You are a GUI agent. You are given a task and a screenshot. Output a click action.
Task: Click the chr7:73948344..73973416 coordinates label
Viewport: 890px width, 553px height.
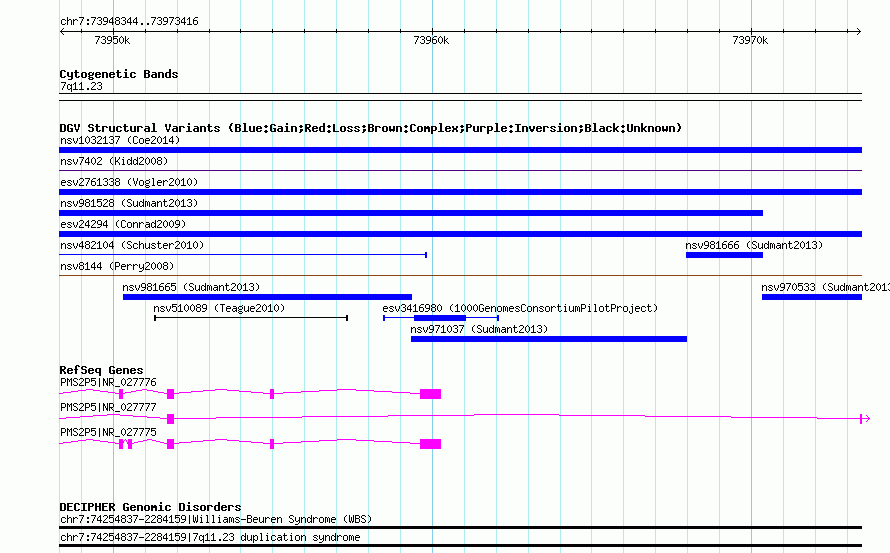coord(129,22)
